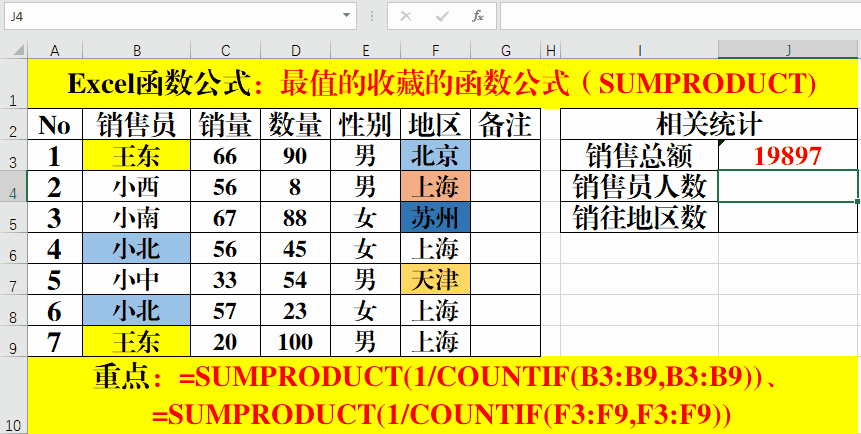
Task: Select column G header
Action: point(506,51)
